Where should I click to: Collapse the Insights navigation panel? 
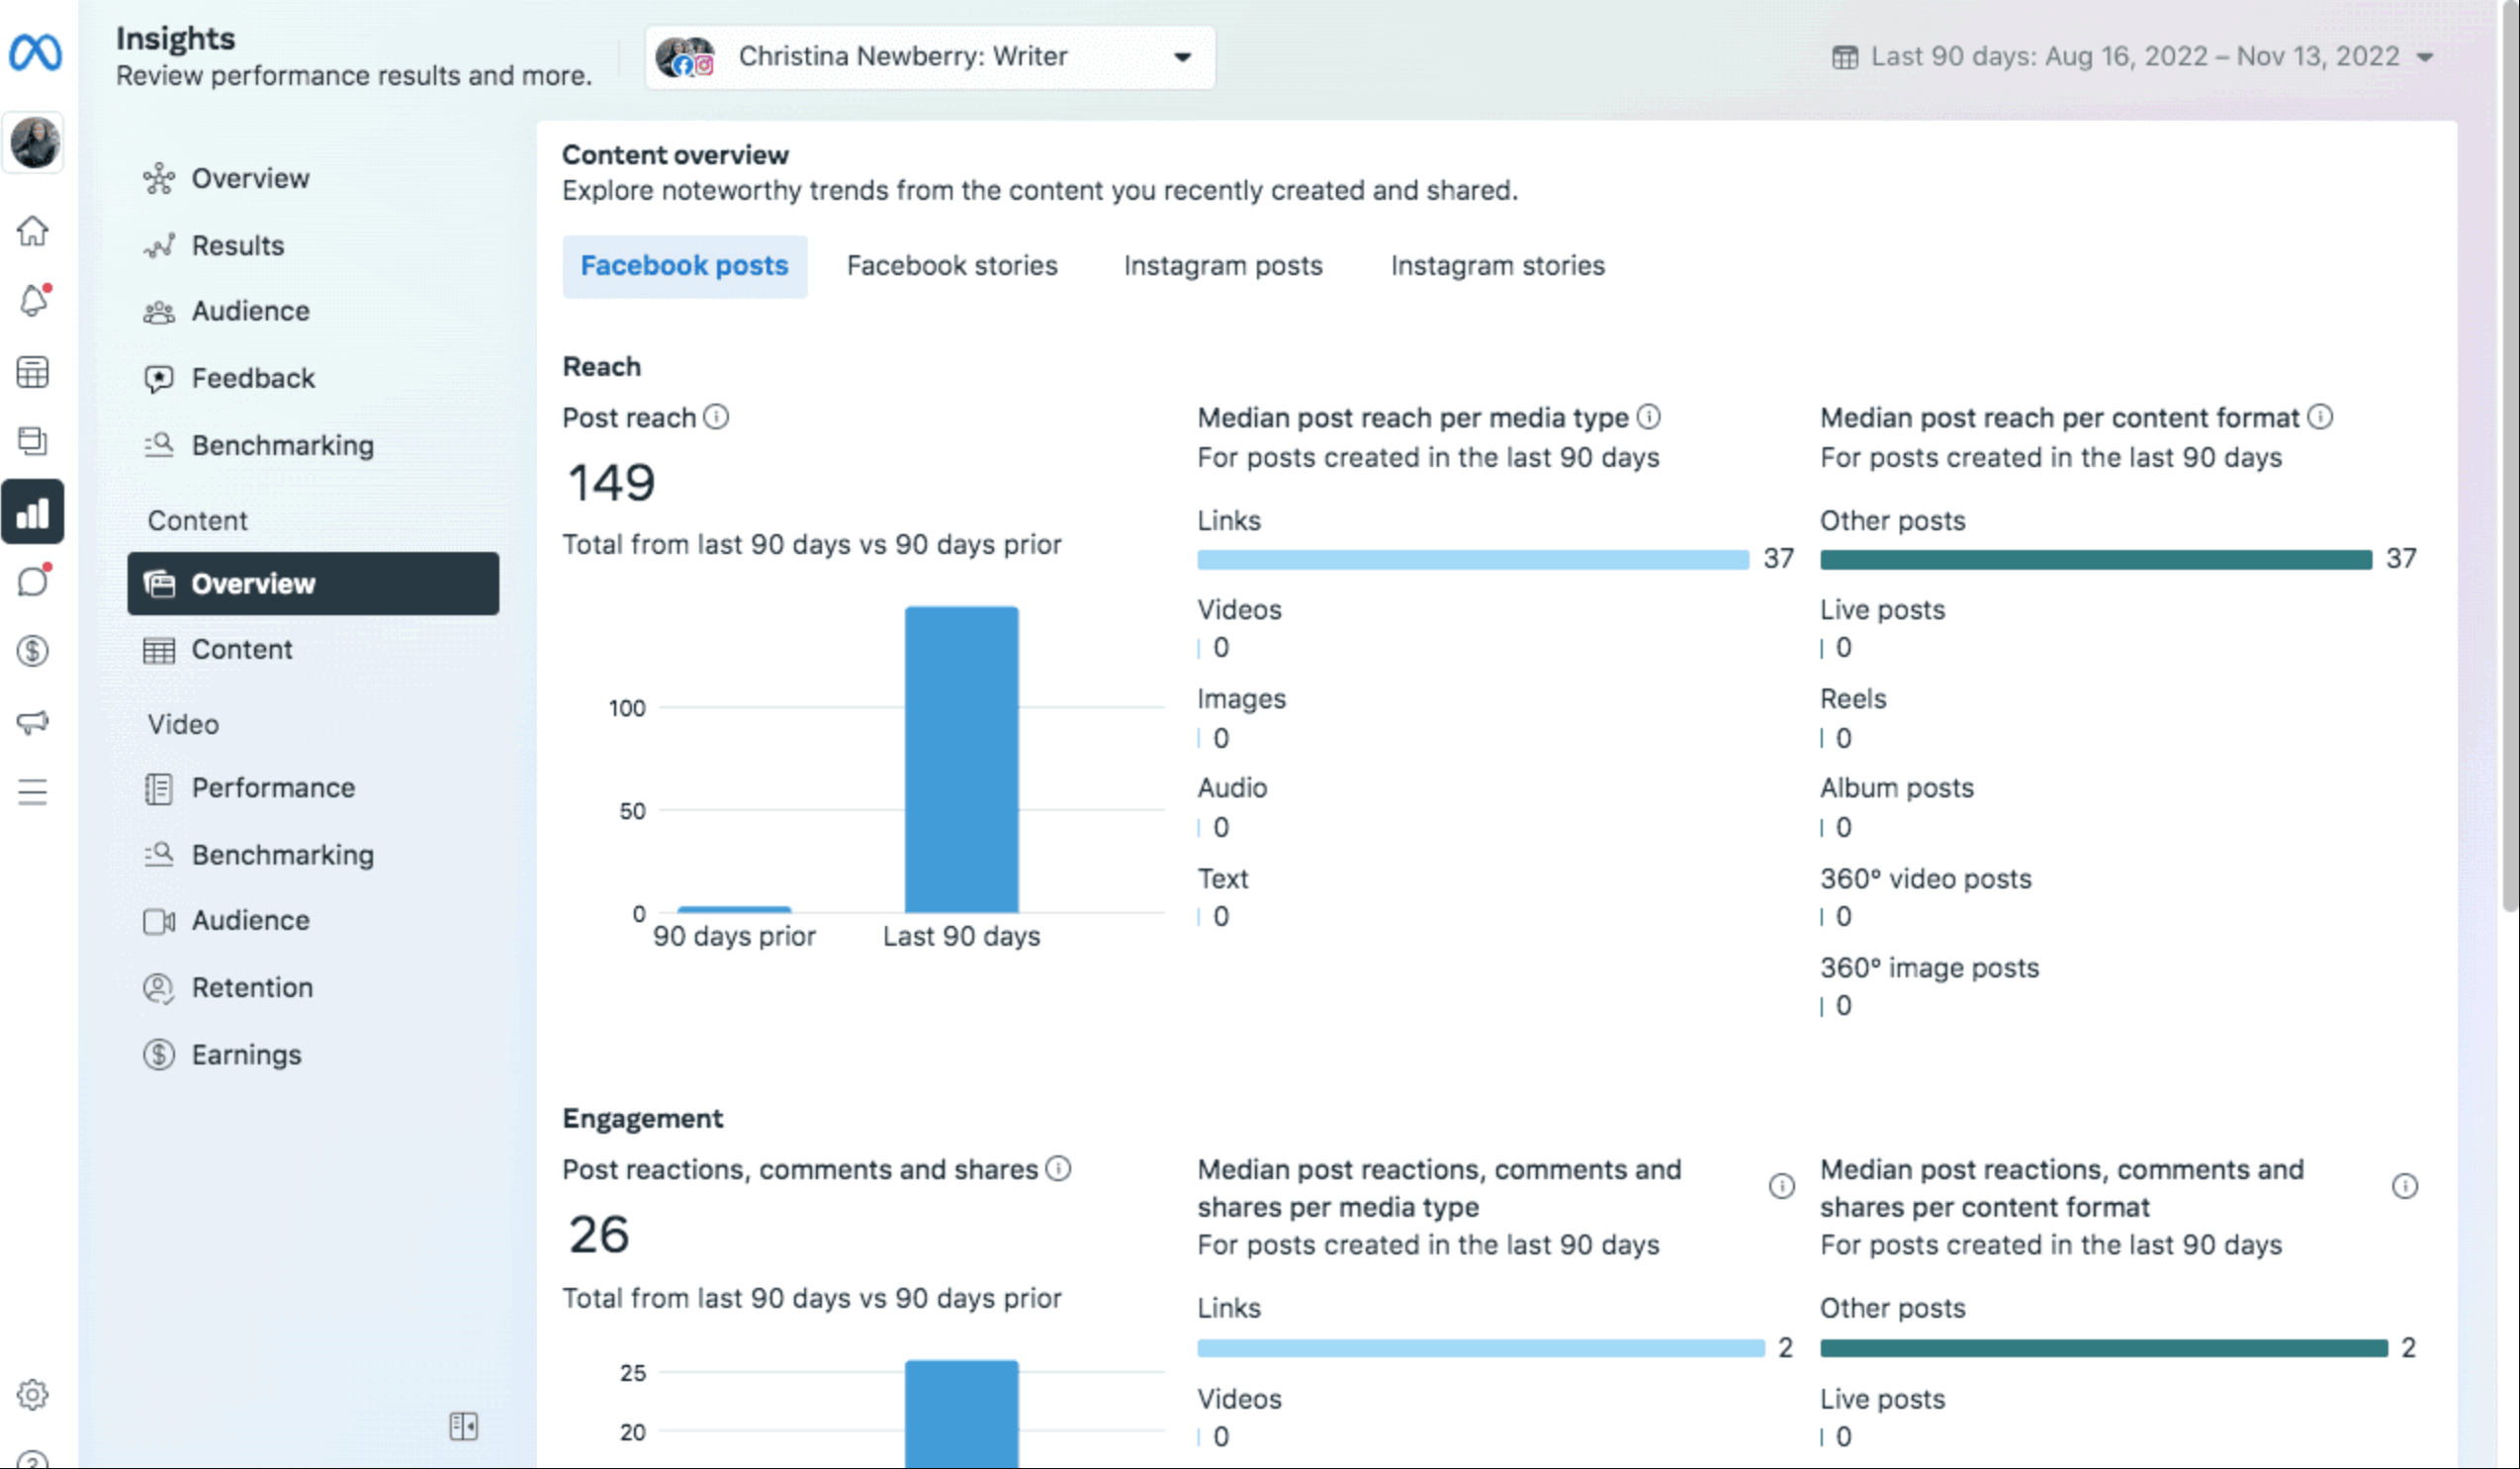point(463,1426)
